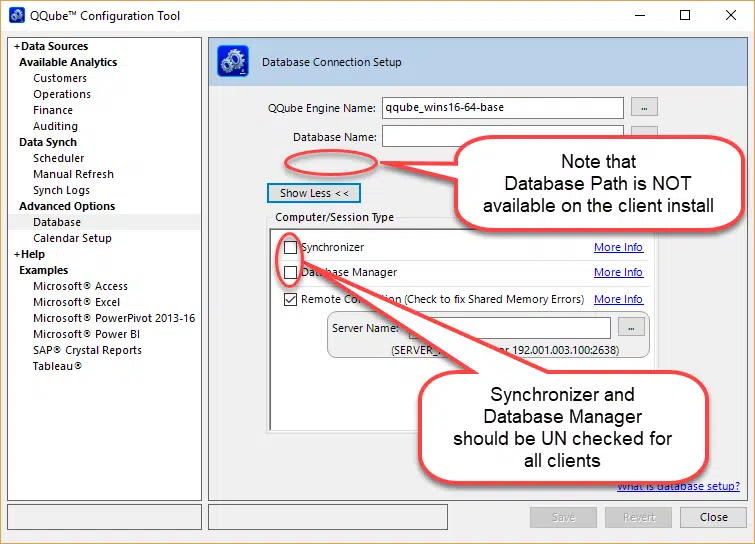Select Database under Advanced Options
Screen dimensions: 755x544
(x=57, y=222)
